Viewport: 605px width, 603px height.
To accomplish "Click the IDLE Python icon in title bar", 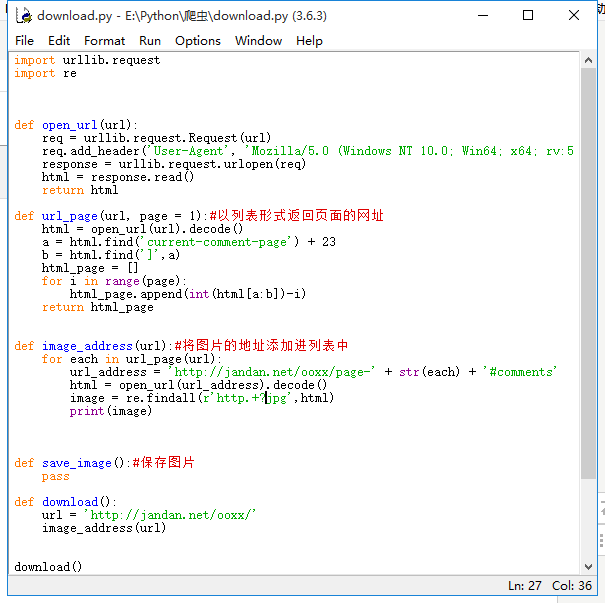I will pyautogui.click(x=22, y=15).
